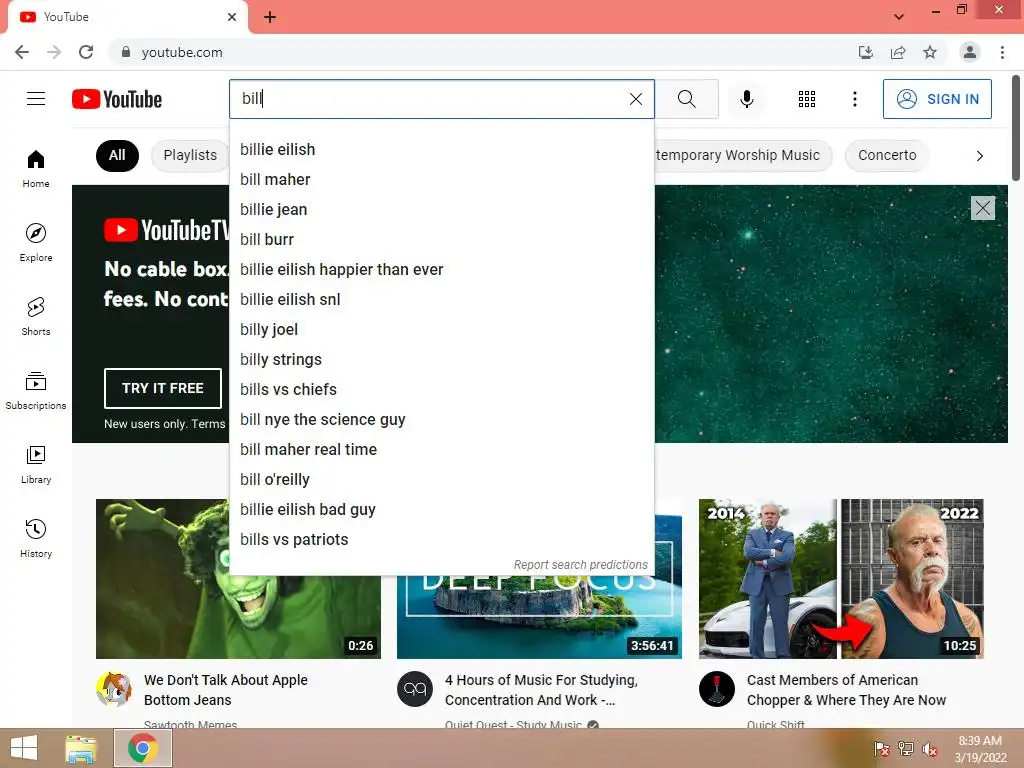Clear the search box with the X
This screenshot has height=768, width=1024.
[635, 99]
